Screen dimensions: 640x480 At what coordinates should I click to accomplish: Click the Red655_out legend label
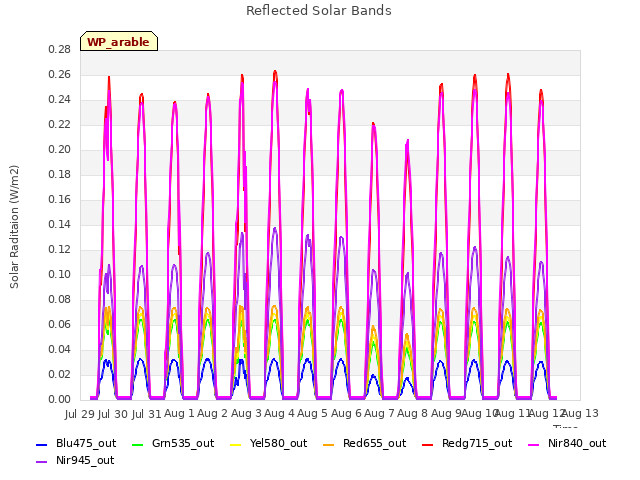point(374,443)
